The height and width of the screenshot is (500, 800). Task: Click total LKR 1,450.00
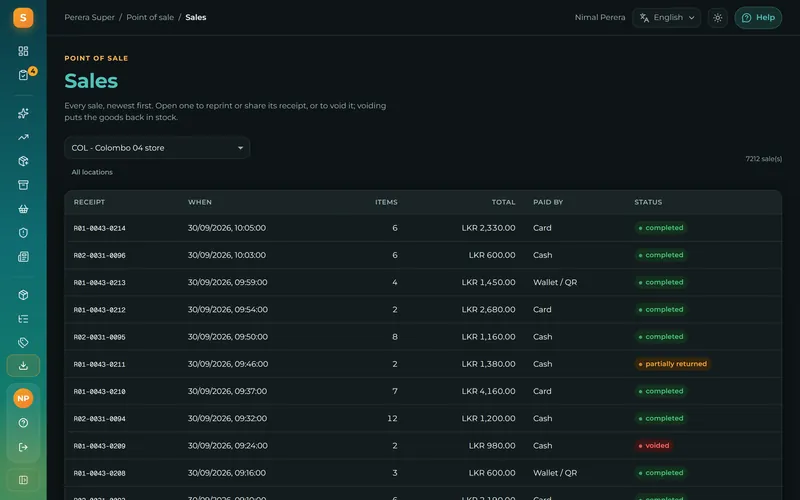click(488, 283)
